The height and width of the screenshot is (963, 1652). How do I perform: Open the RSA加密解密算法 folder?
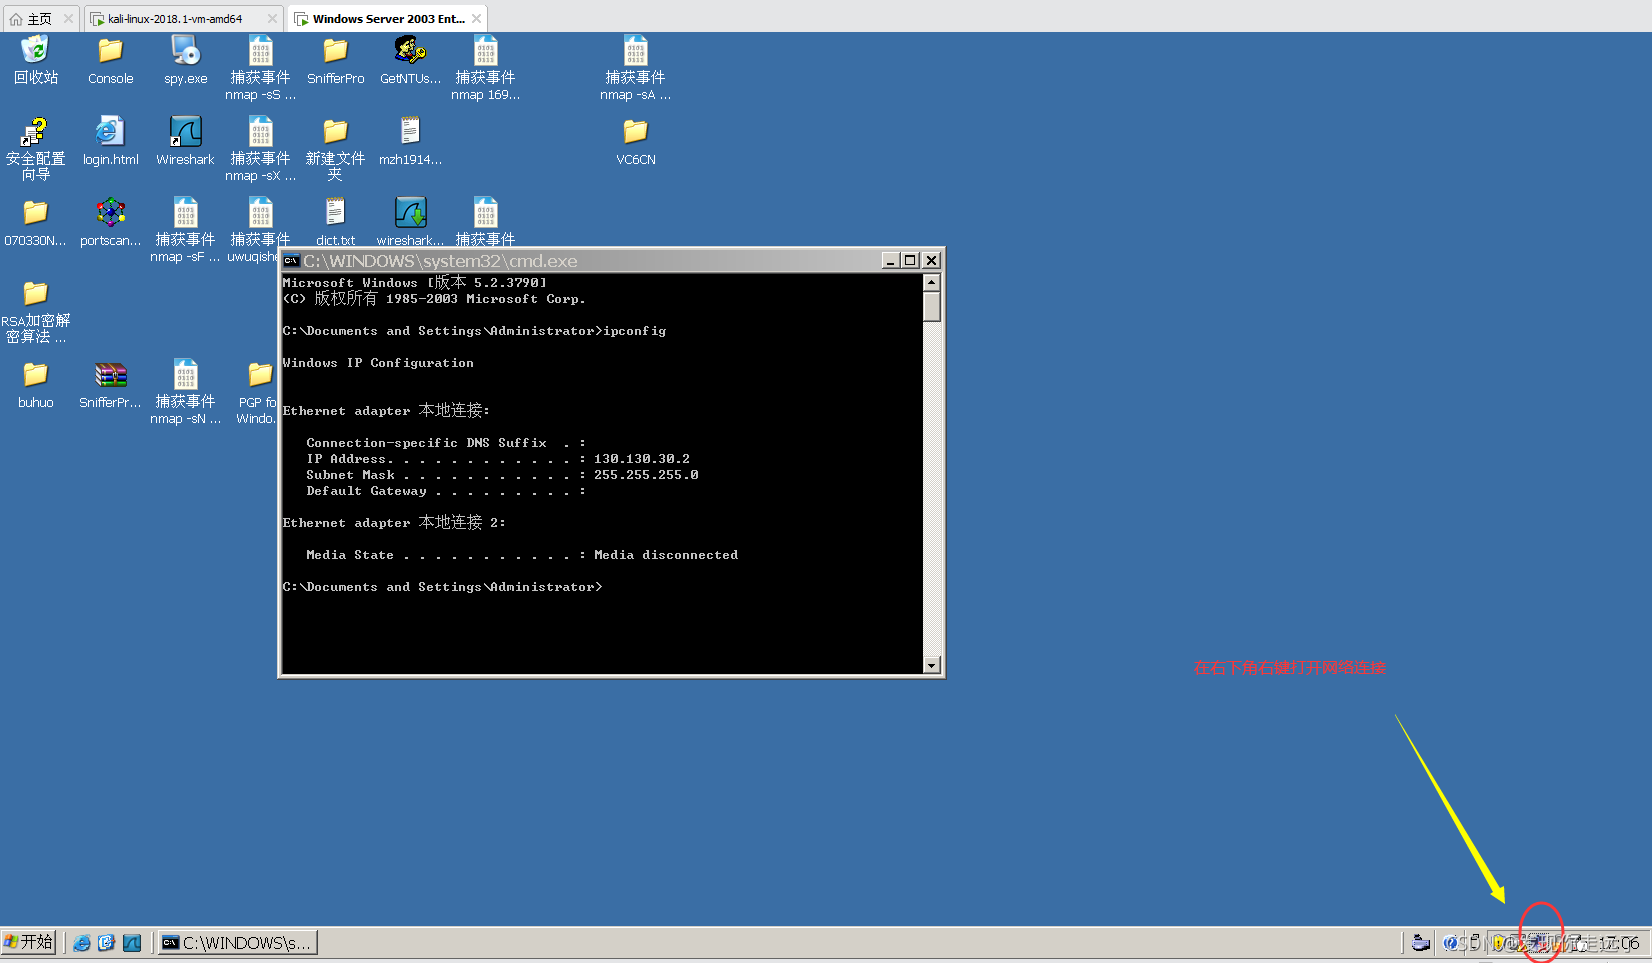(36, 310)
